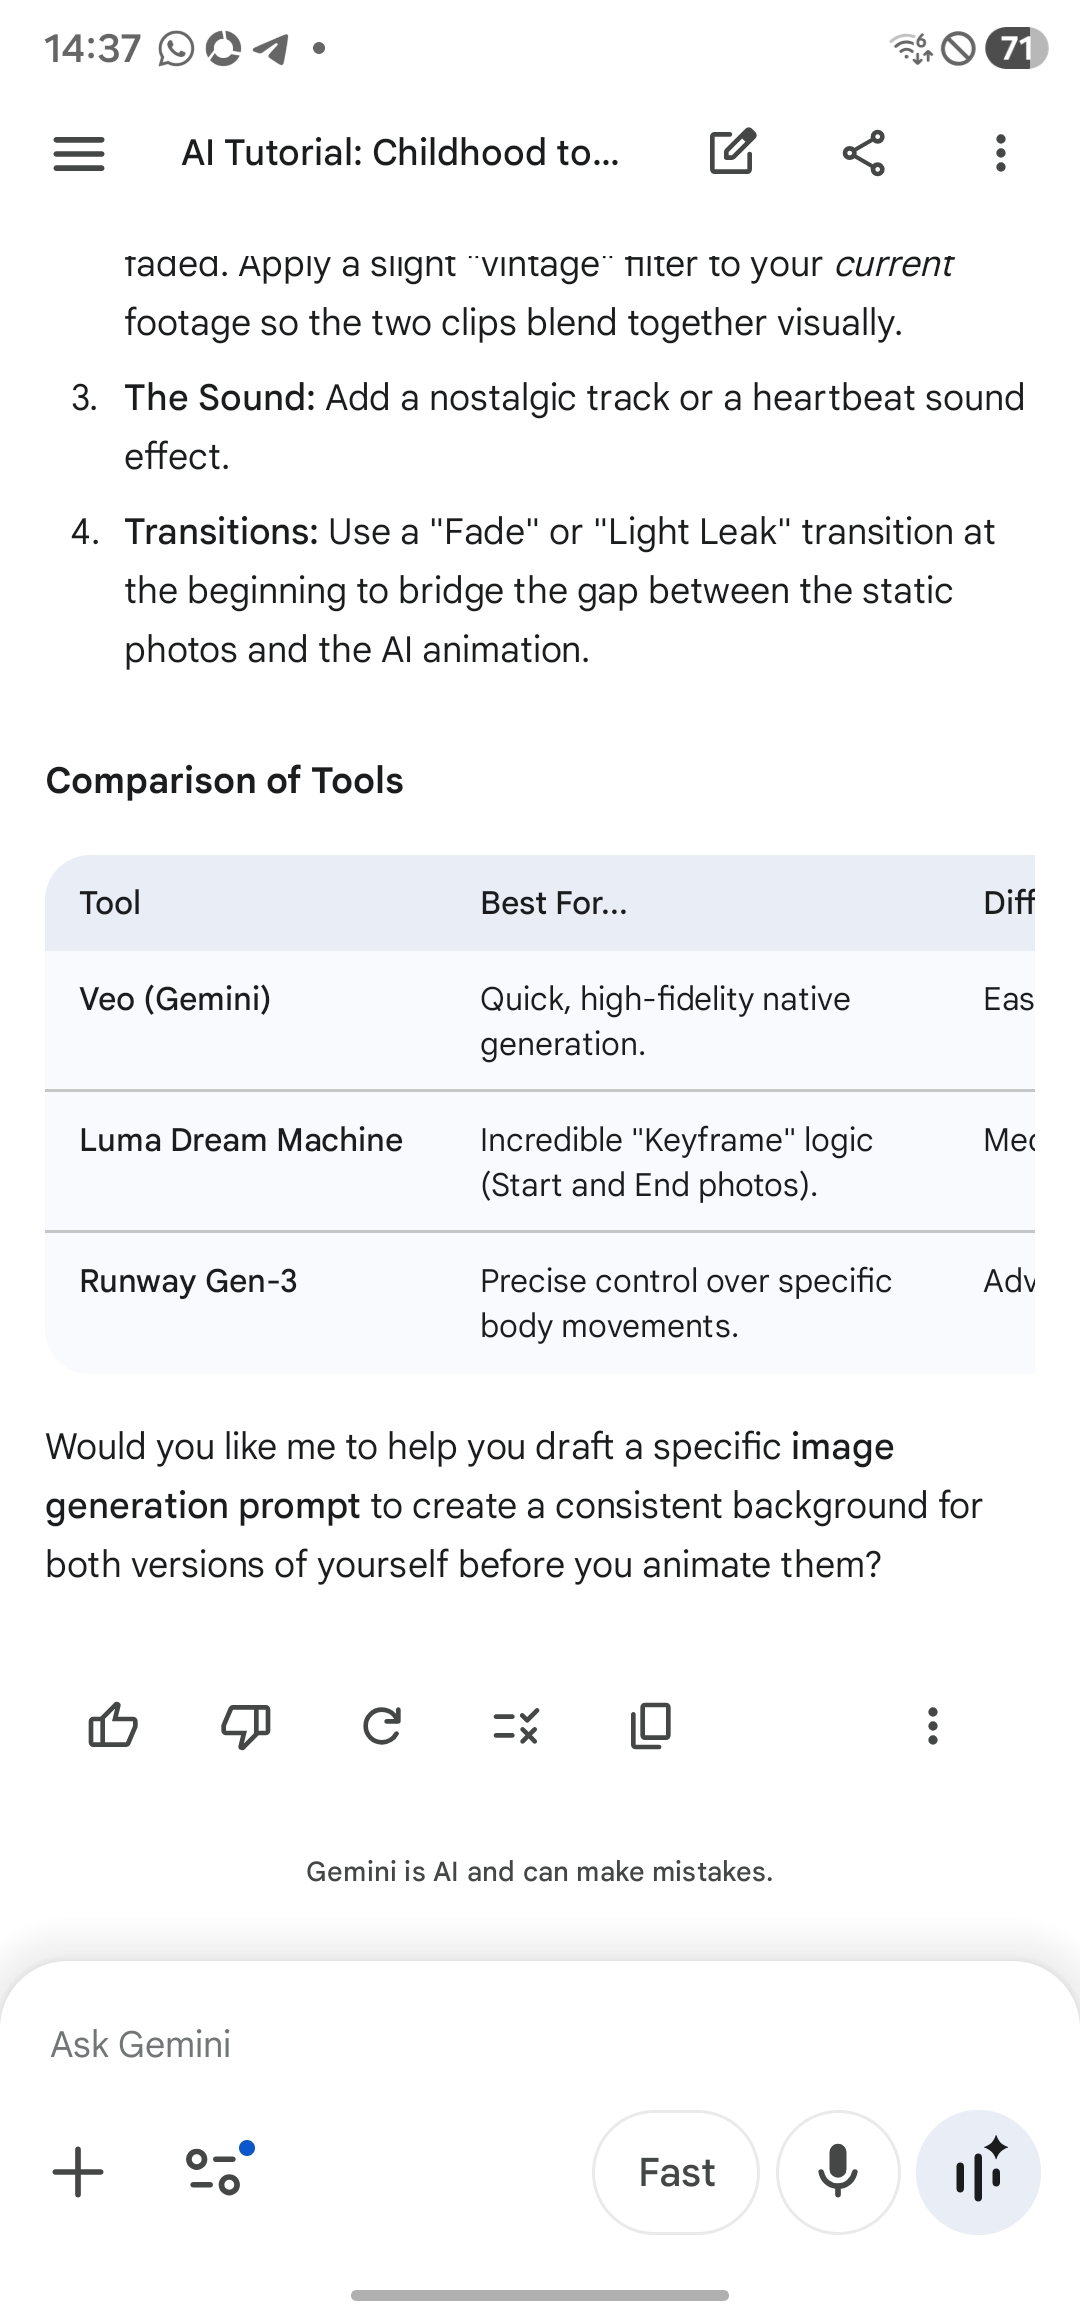Screen dimensions: 1080x2316
Task: Select the 'Veo (Gemini)' table row
Action: coord(175,999)
